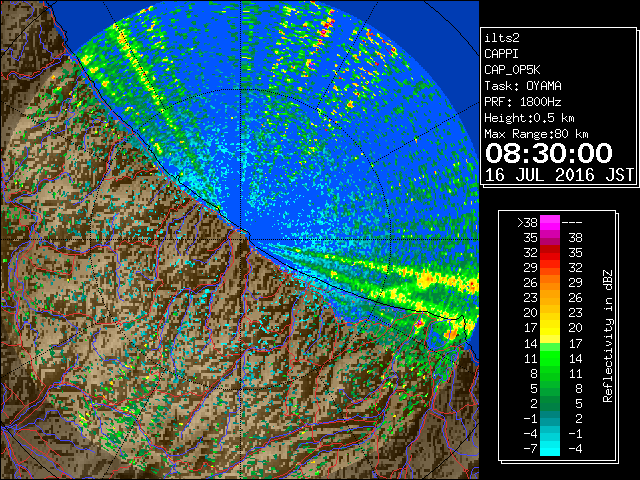Click the radar site at crosshair center

(x=241, y=240)
